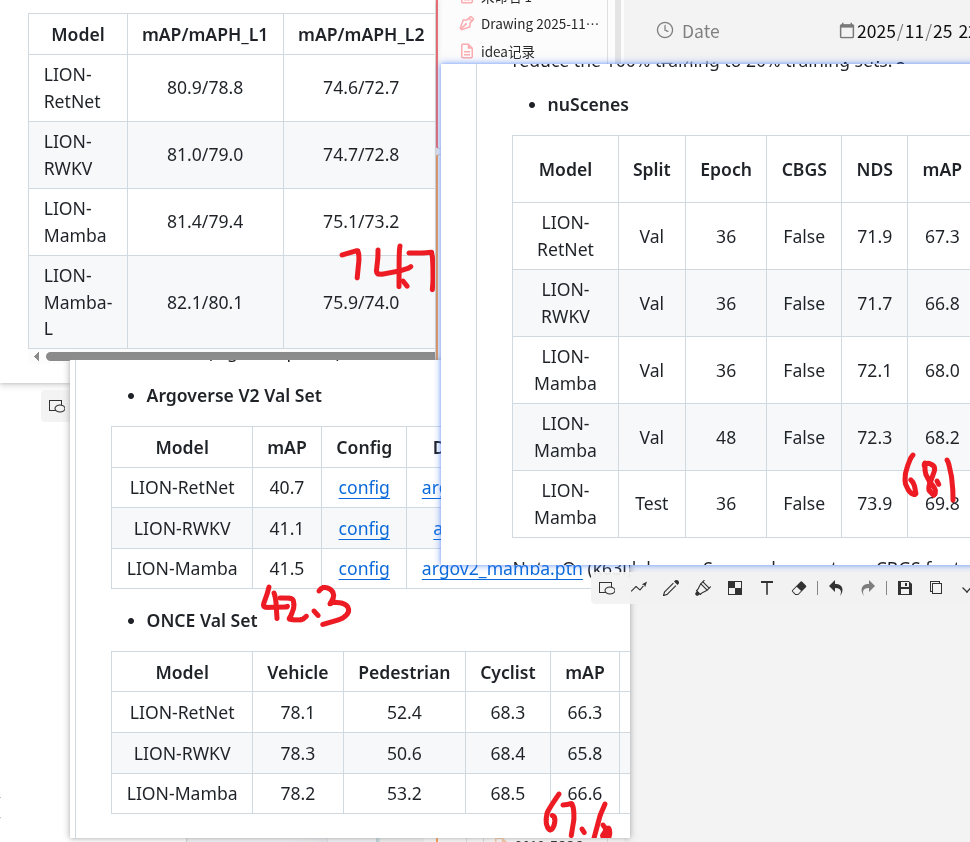
Task: Select the nuScenes mAP value 67.3
Action: 942,237
